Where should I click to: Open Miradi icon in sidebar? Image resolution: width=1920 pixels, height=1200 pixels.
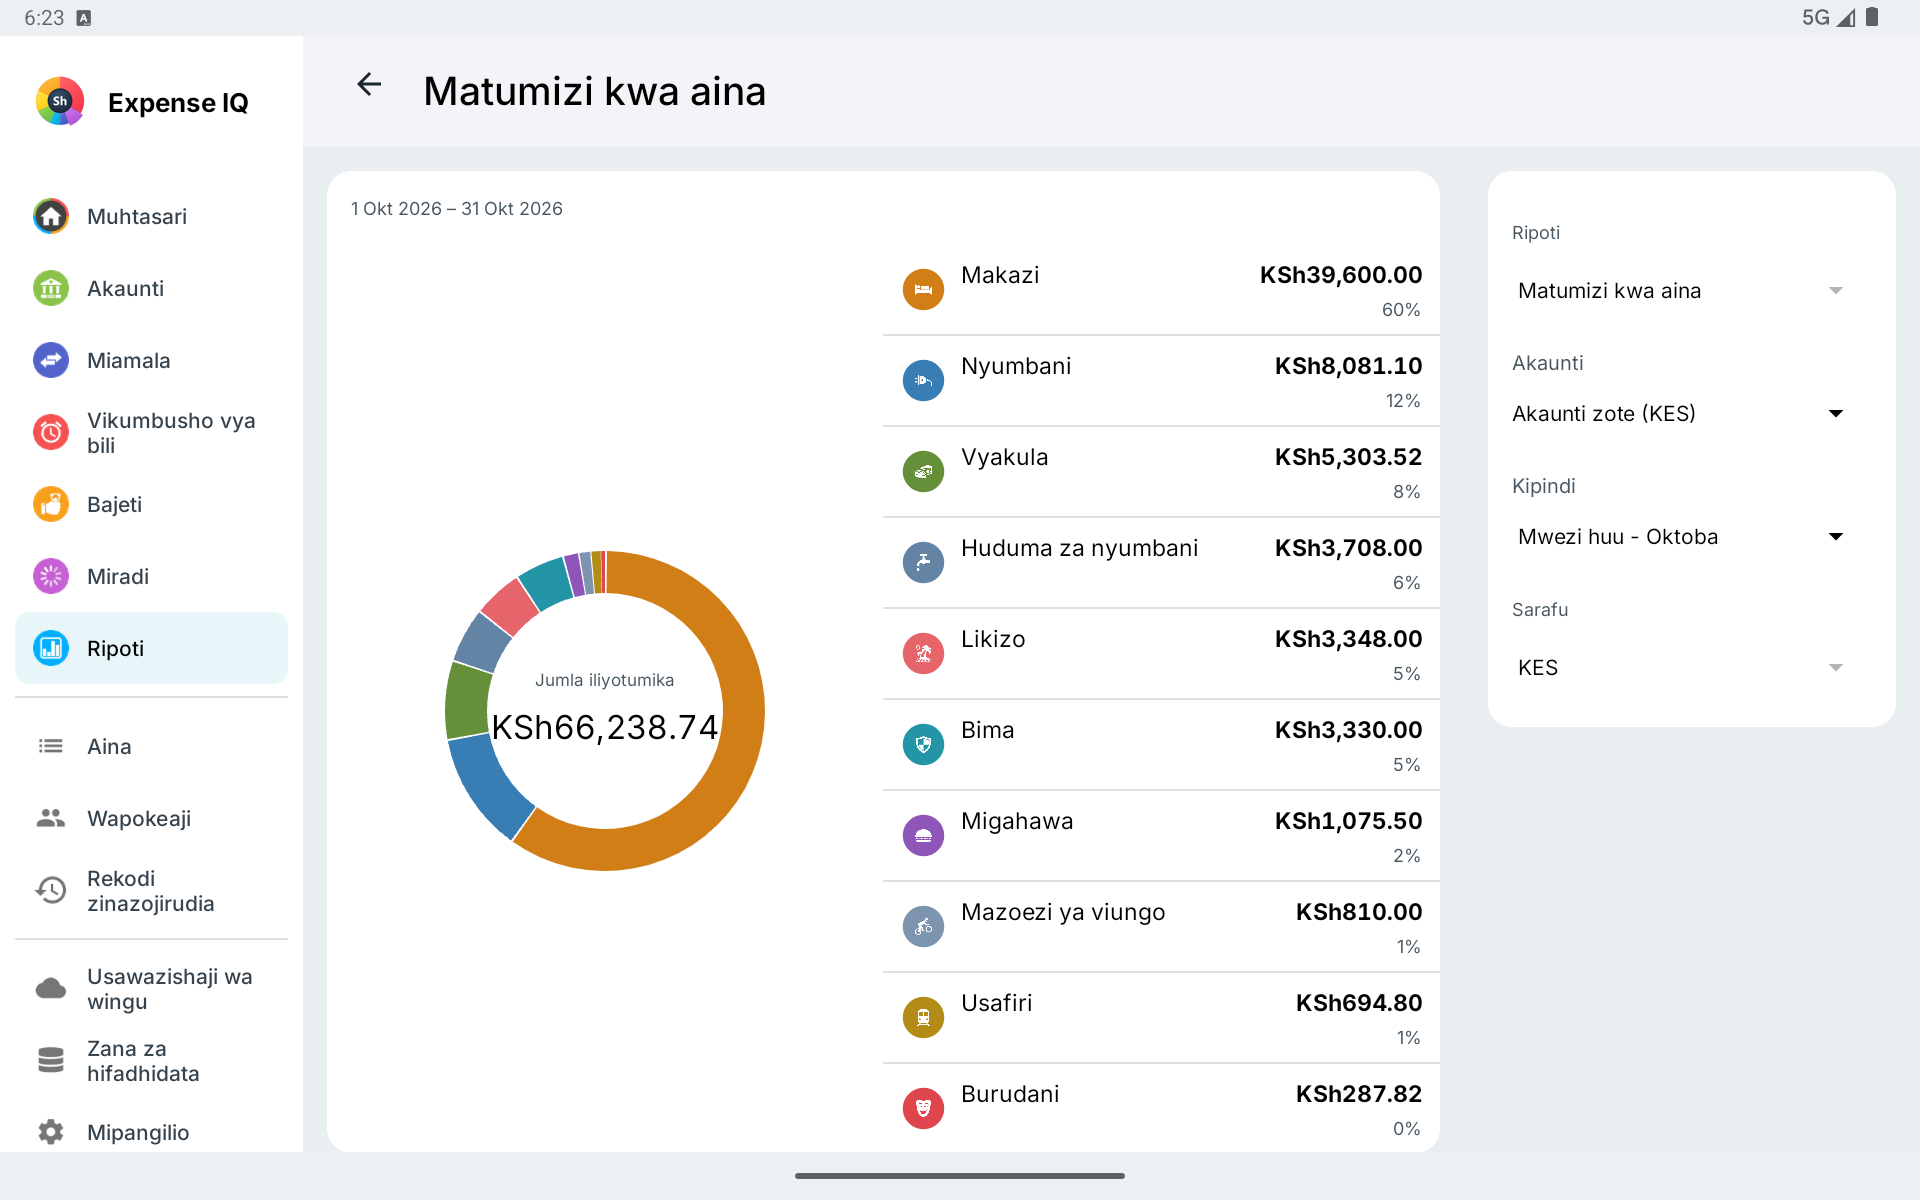click(51, 576)
